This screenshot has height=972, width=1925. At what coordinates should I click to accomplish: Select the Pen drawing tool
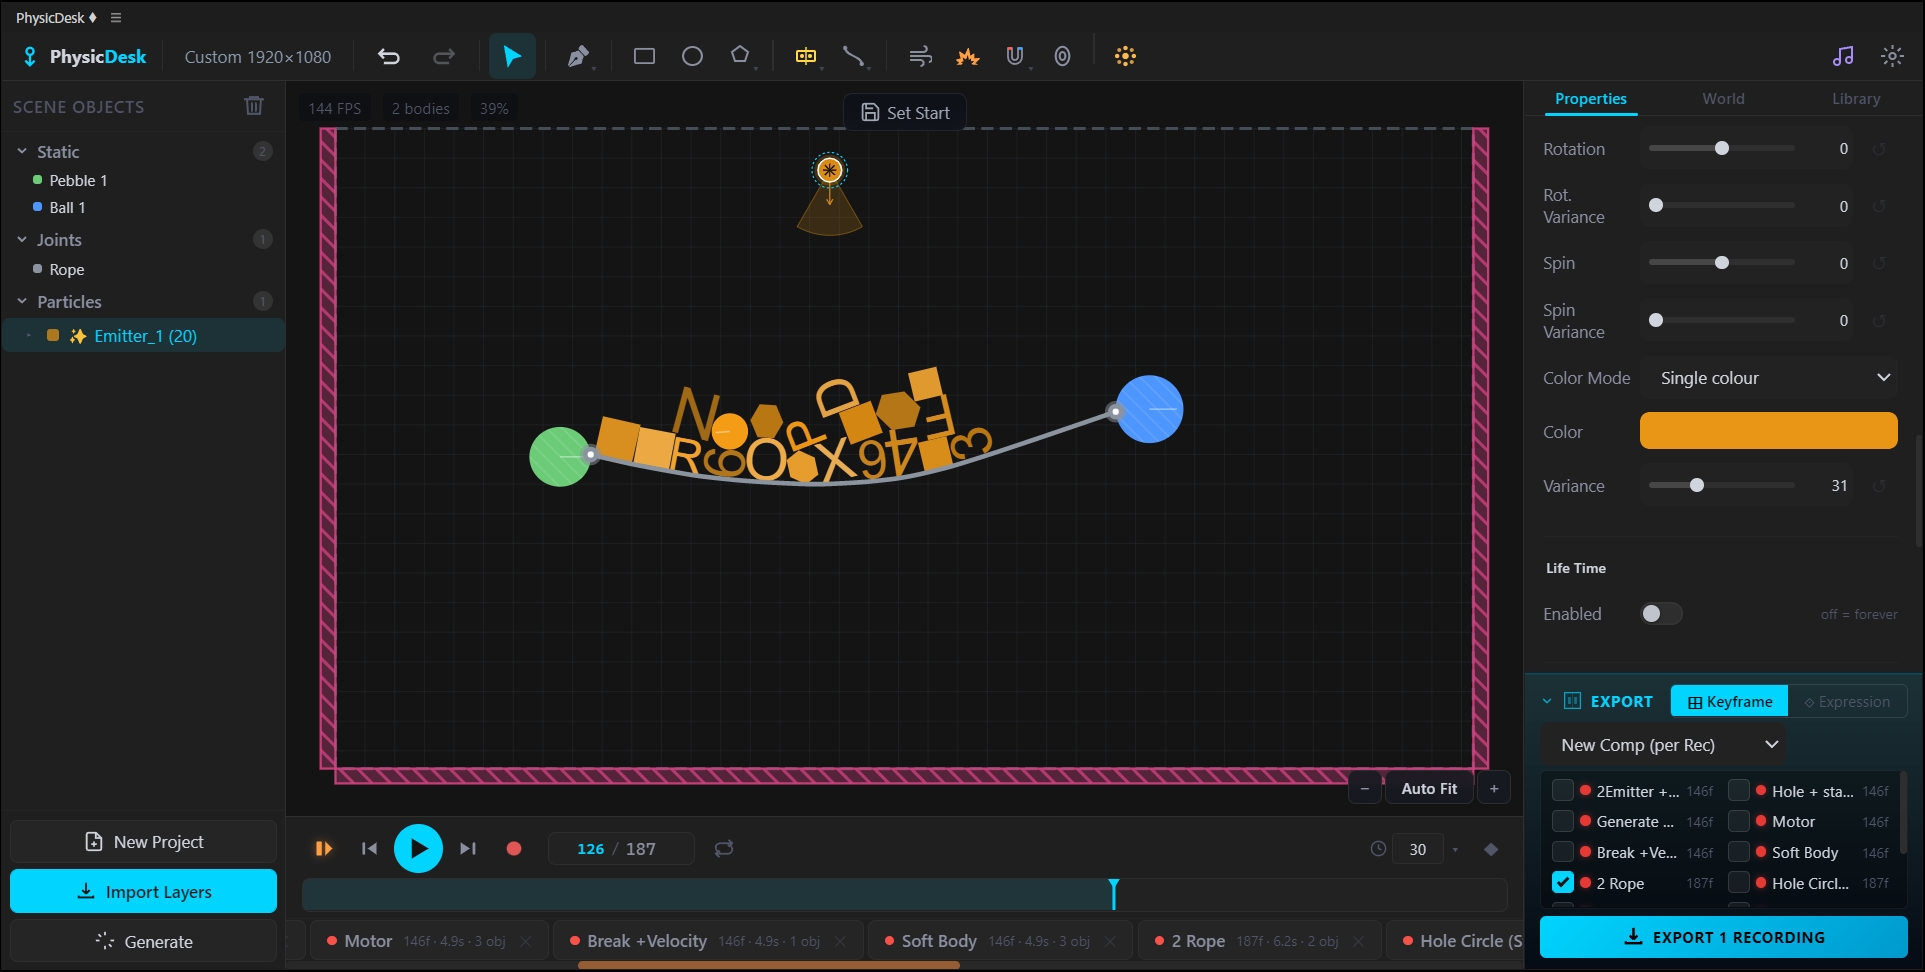(x=578, y=57)
